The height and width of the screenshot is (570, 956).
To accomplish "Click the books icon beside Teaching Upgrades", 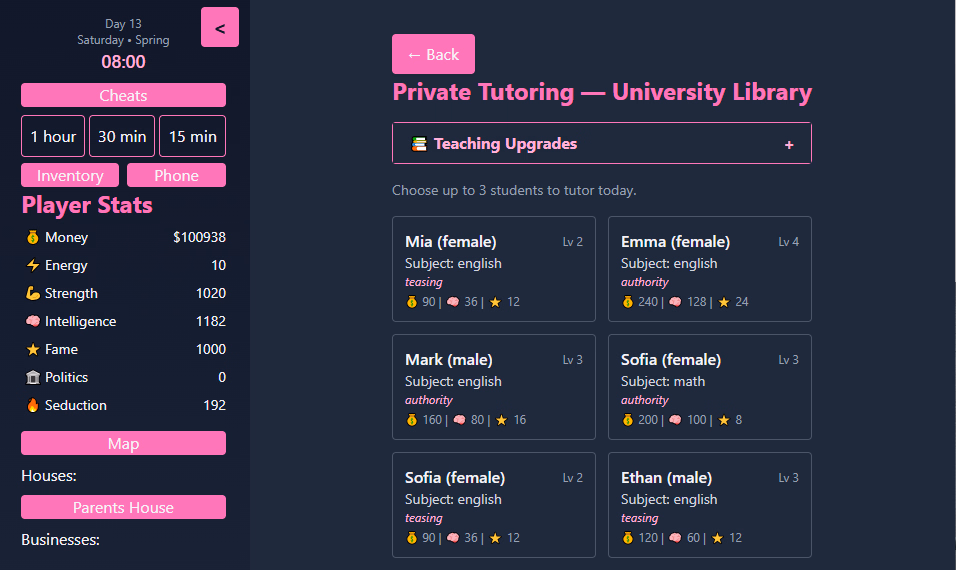I will click(x=419, y=144).
